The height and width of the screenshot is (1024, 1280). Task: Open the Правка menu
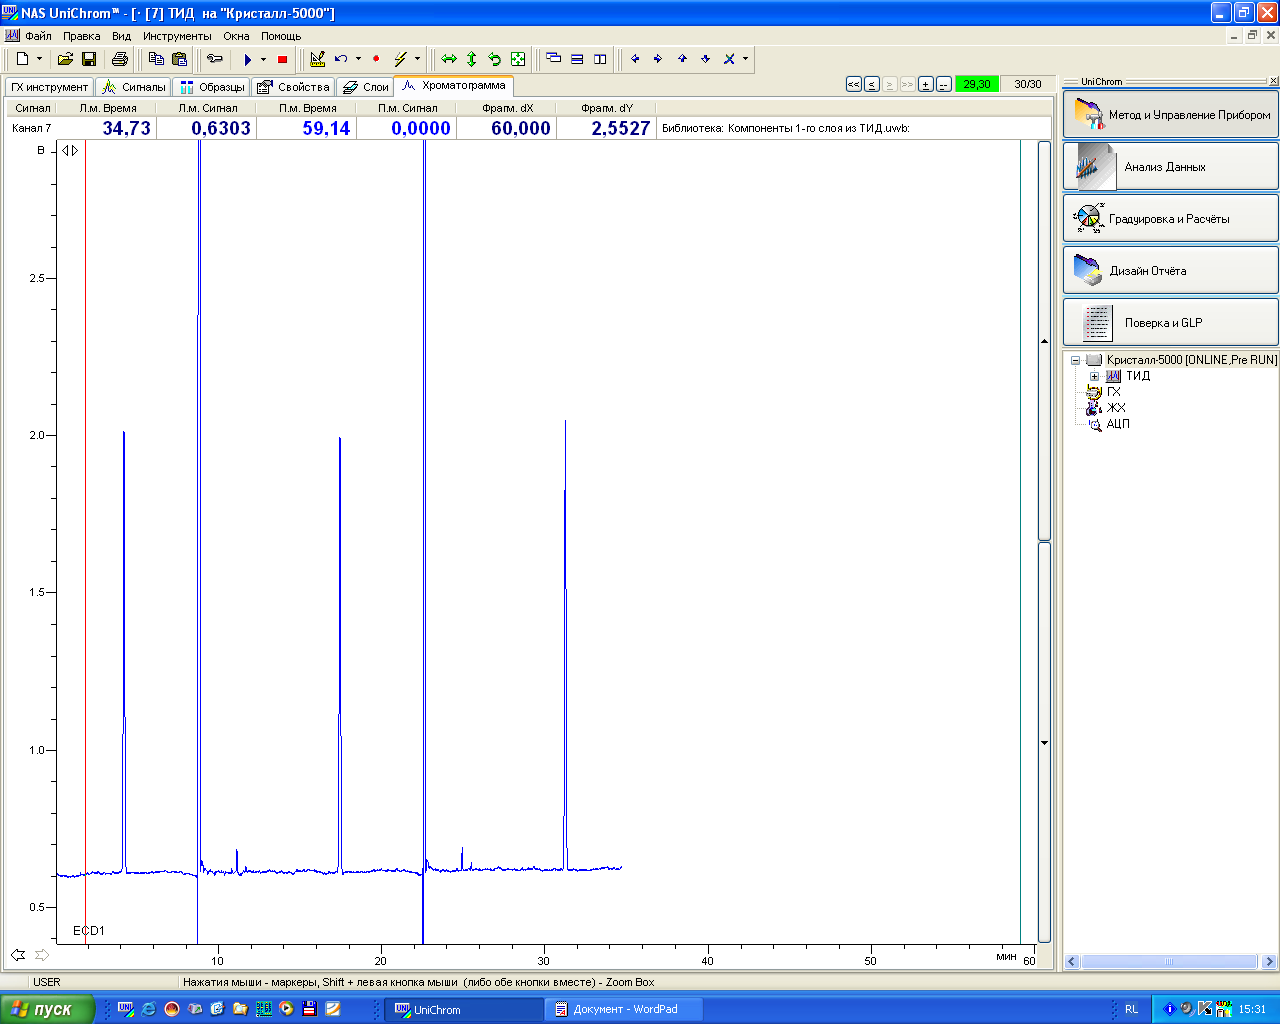click(82, 36)
